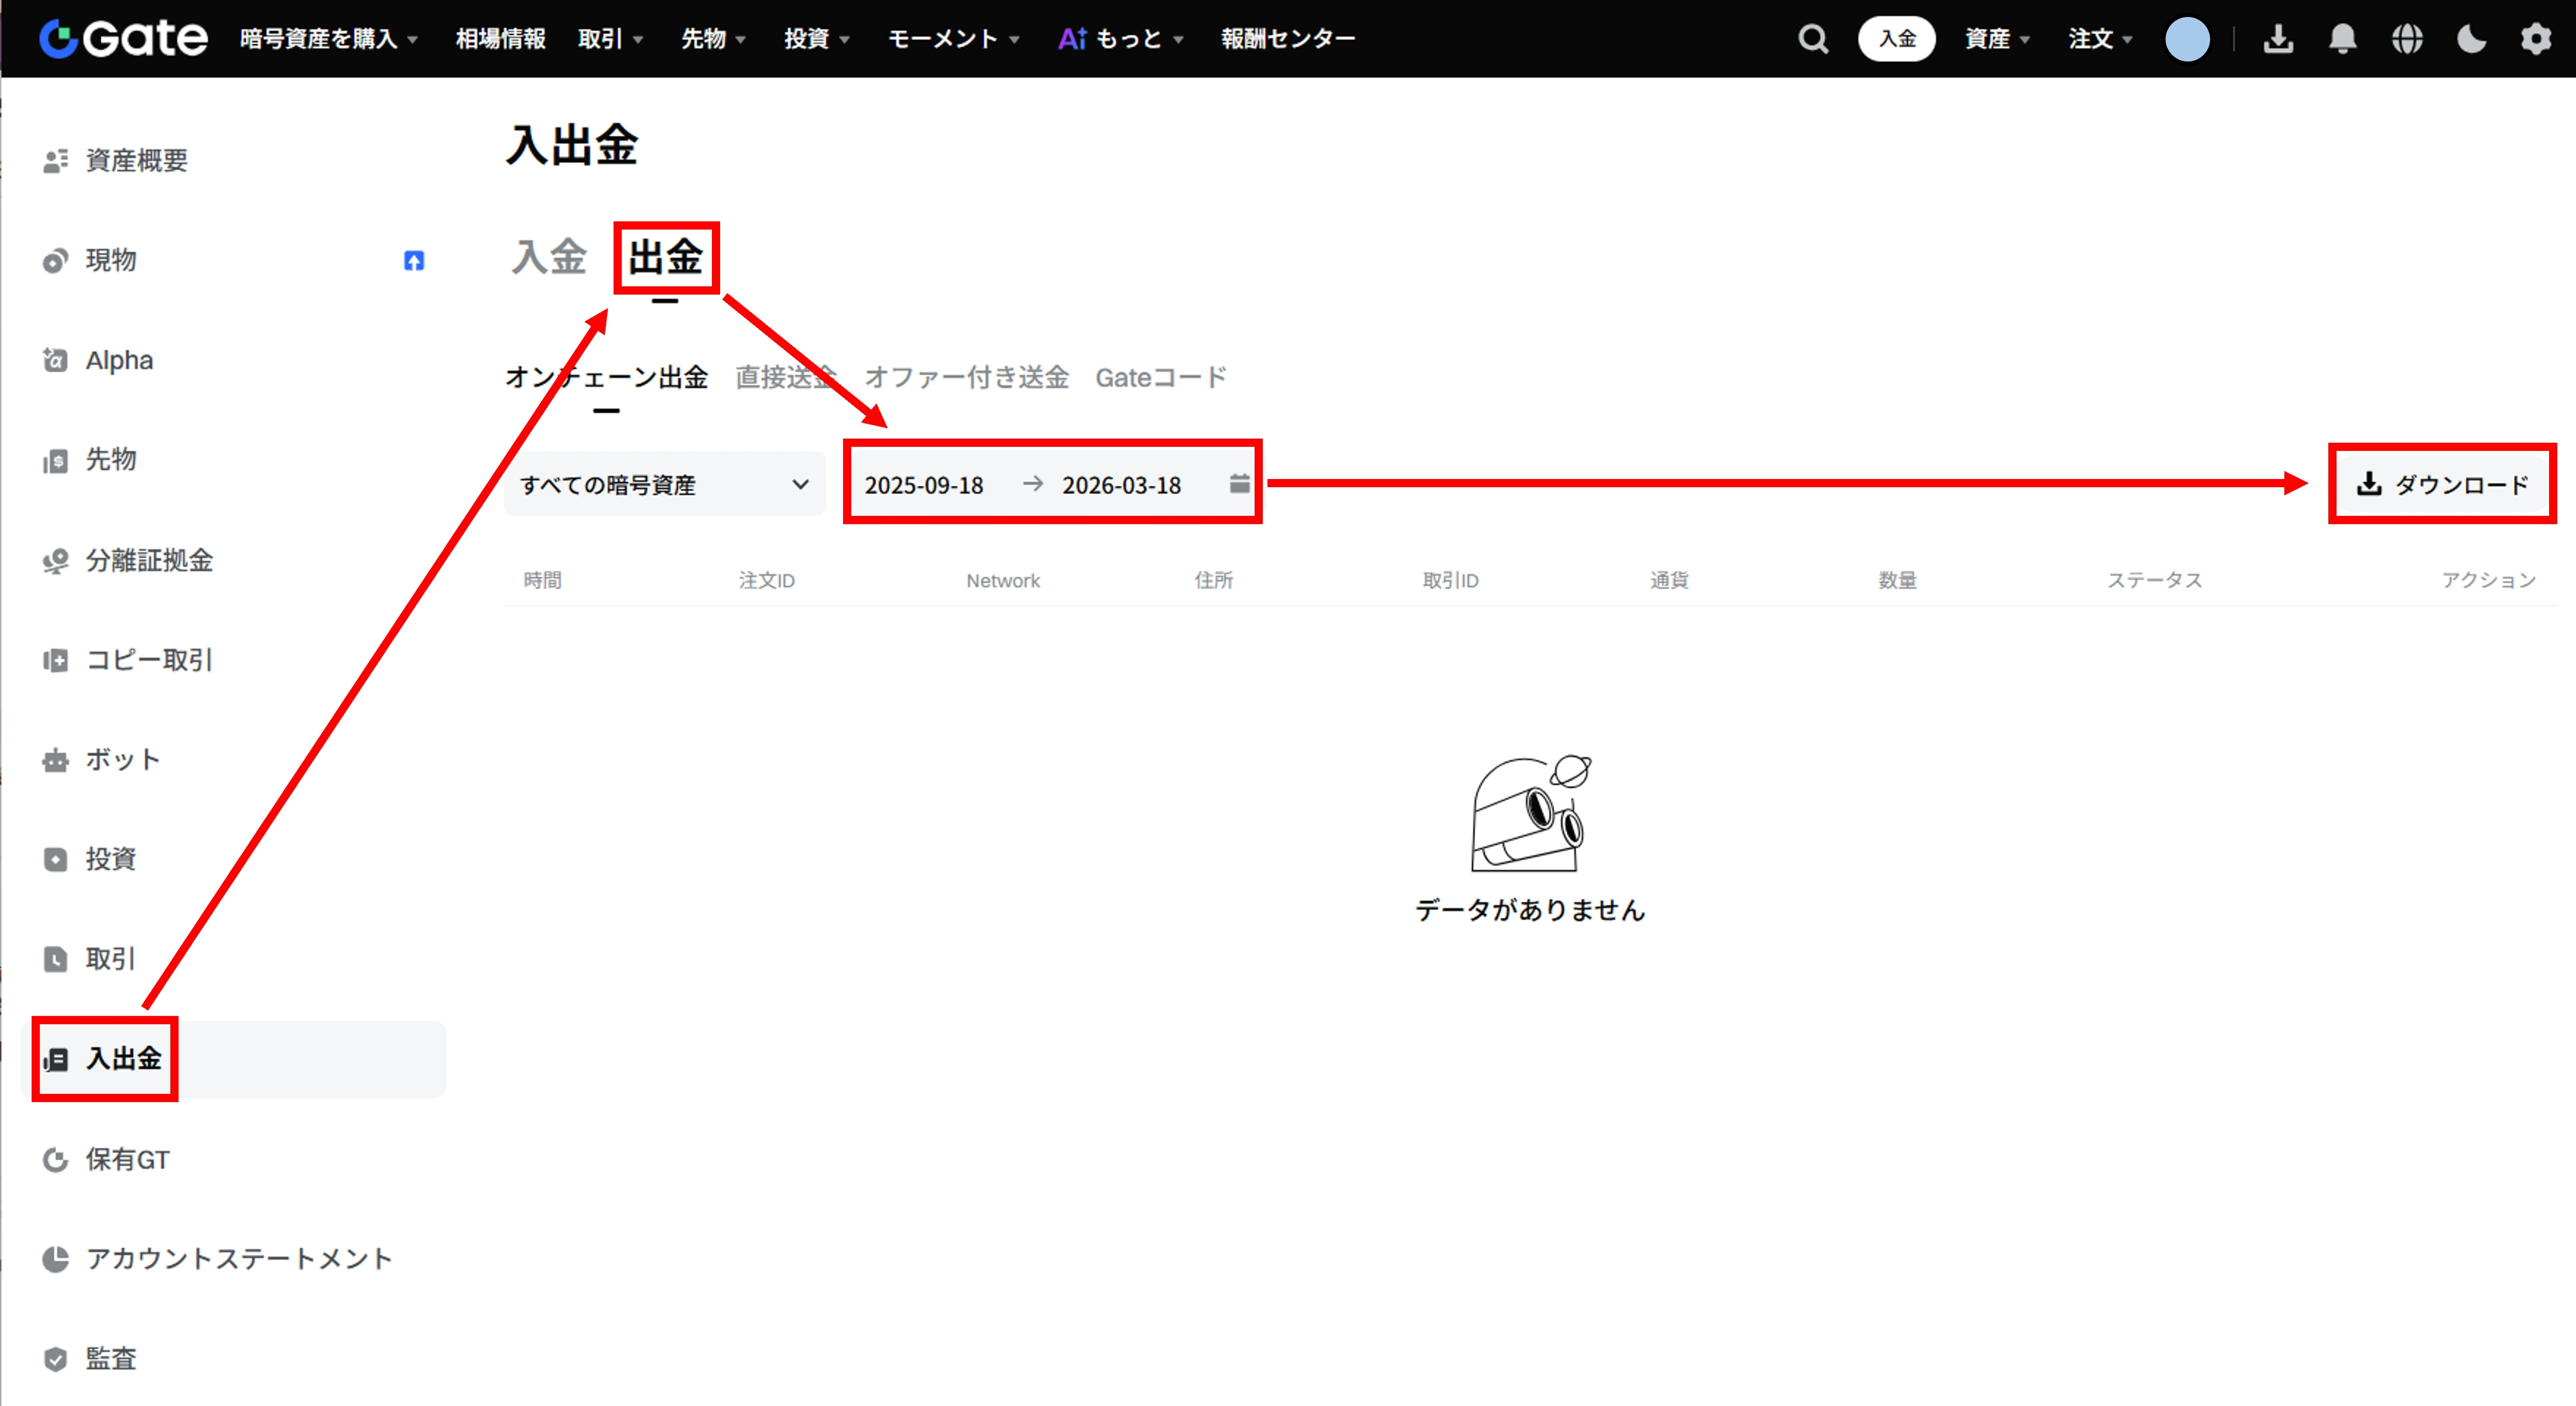Image resolution: width=2576 pixels, height=1406 pixels.
Task: Expand the 注文 header dropdown
Action: (x=2100, y=39)
